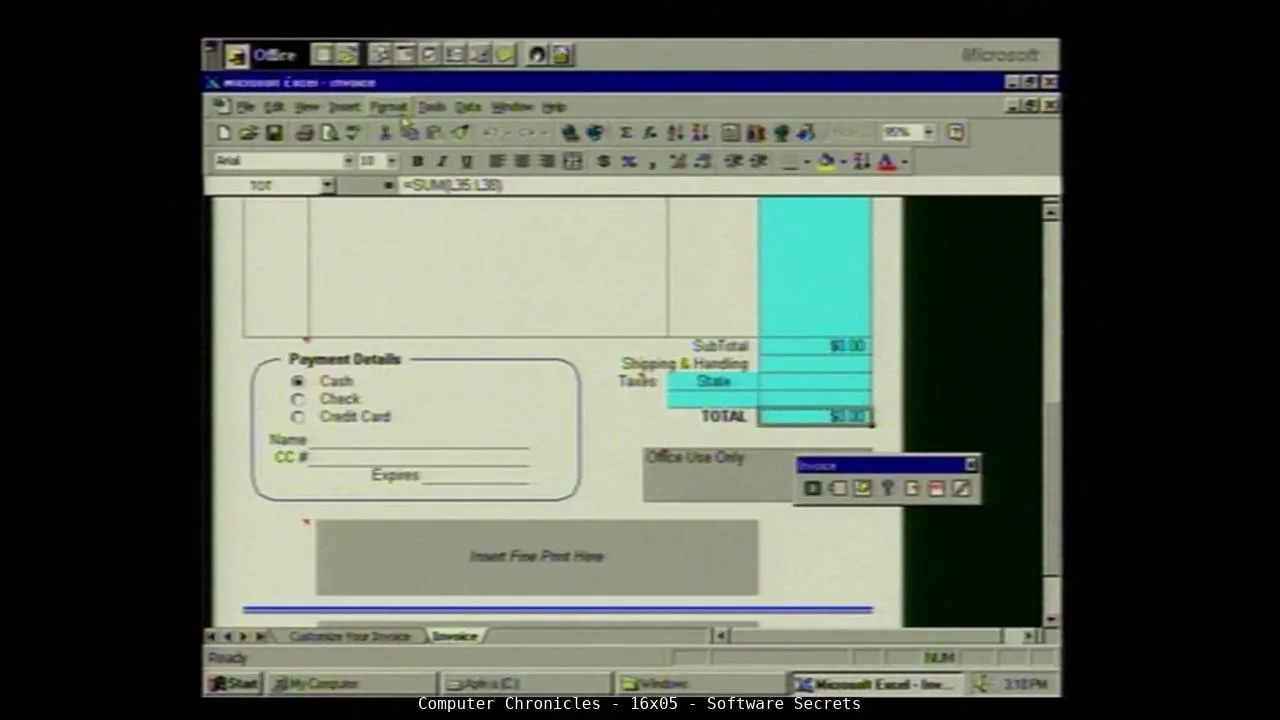
Task: Select the TOTAL $0.00 cell
Action: 815,417
